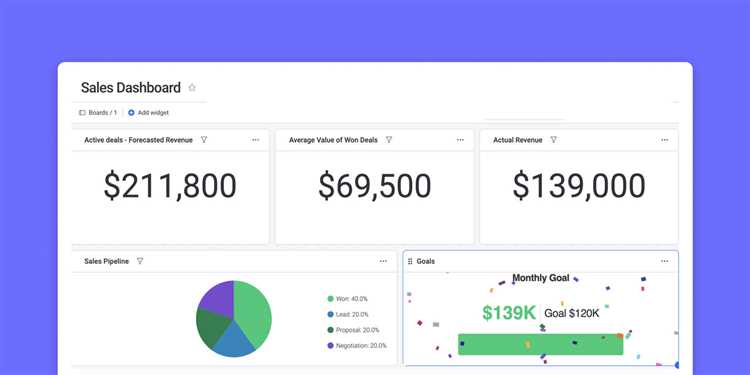Image resolution: width=750 pixels, height=375 pixels.
Task: Open more options menu for Actual Revenue widget
Action: pos(664,140)
